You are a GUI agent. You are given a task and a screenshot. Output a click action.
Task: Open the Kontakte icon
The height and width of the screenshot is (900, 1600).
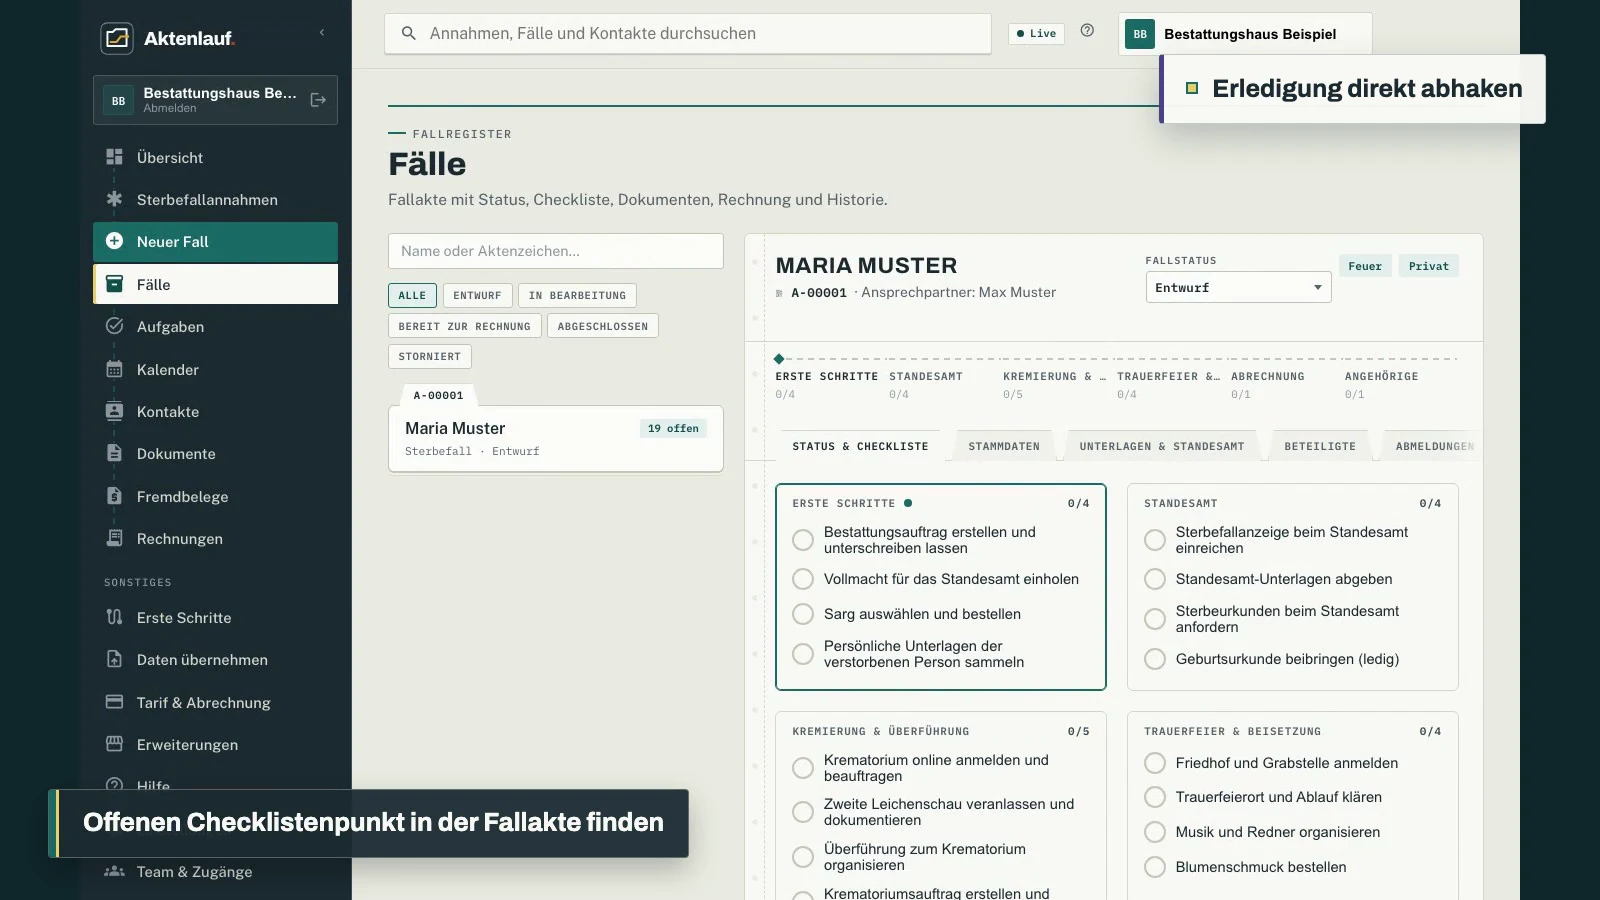tap(115, 411)
